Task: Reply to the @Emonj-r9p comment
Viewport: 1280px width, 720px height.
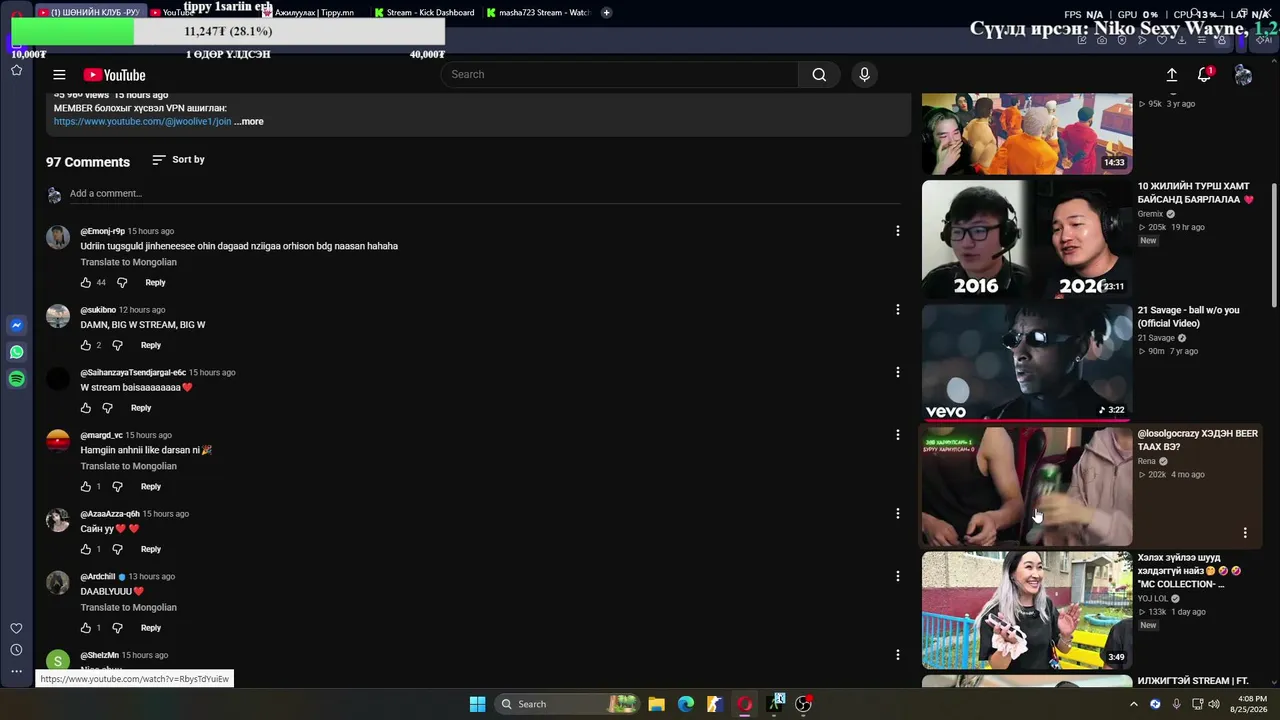Action: tap(155, 283)
